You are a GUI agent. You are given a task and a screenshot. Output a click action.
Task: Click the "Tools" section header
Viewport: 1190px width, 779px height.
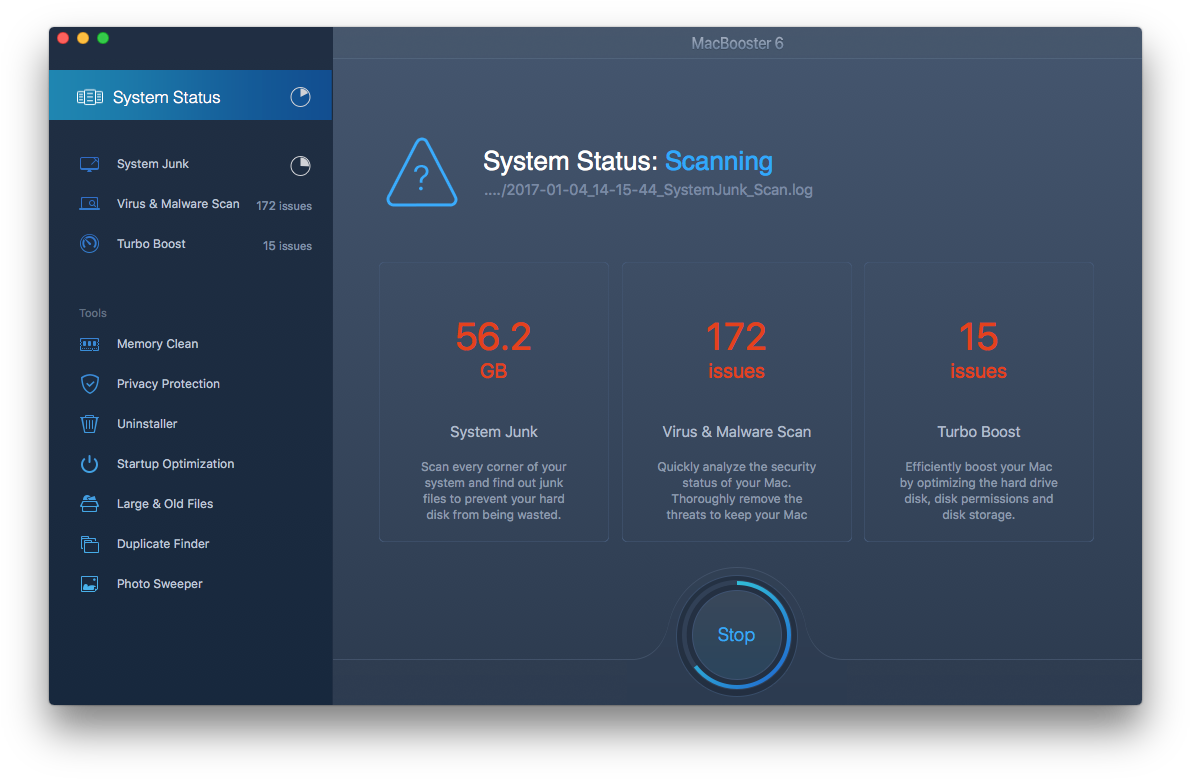(x=93, y=313)
